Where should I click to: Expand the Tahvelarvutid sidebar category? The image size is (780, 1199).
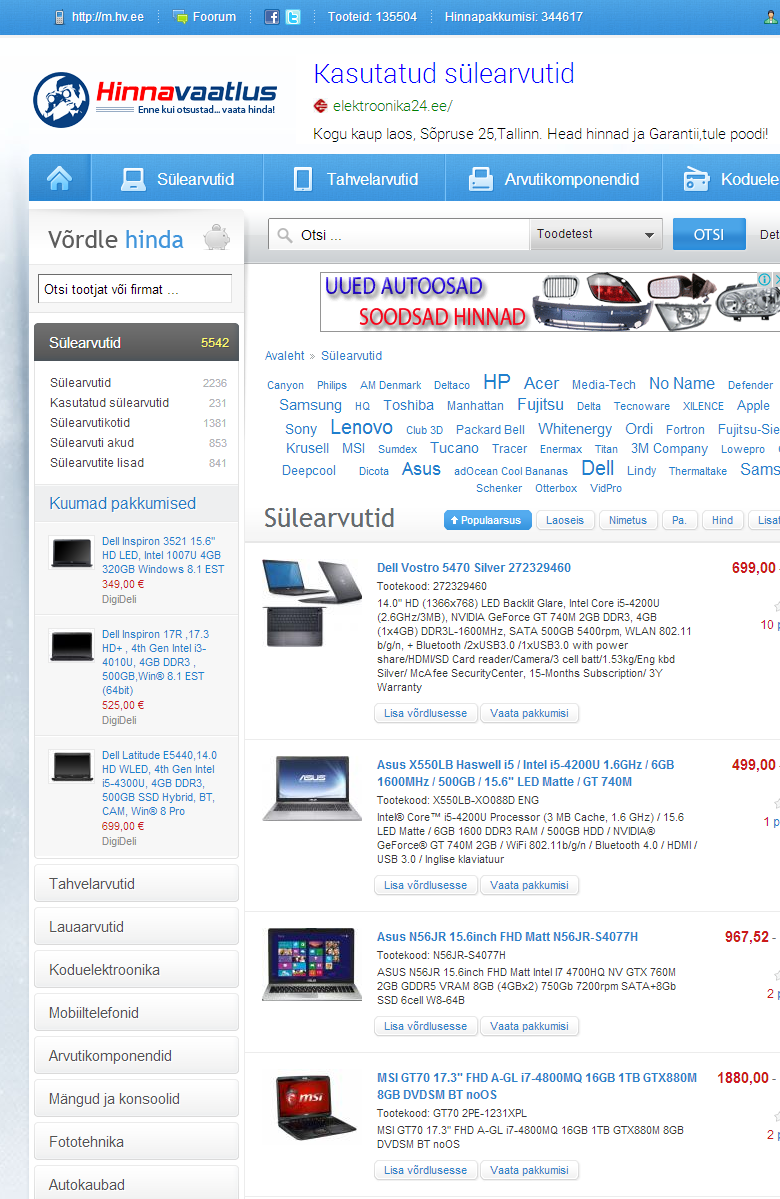(x=137, y=883)
